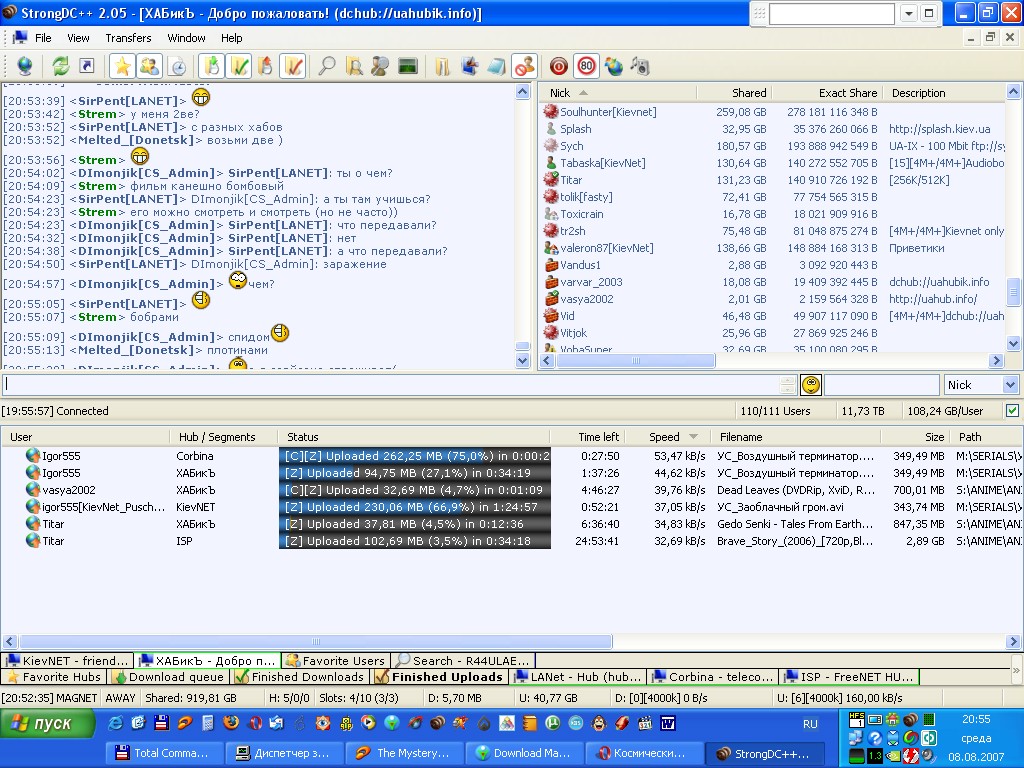Click http://splash.kiev.ua description text
The height and width of the screenshot is (768, 1024).
[x=939, y=129]
